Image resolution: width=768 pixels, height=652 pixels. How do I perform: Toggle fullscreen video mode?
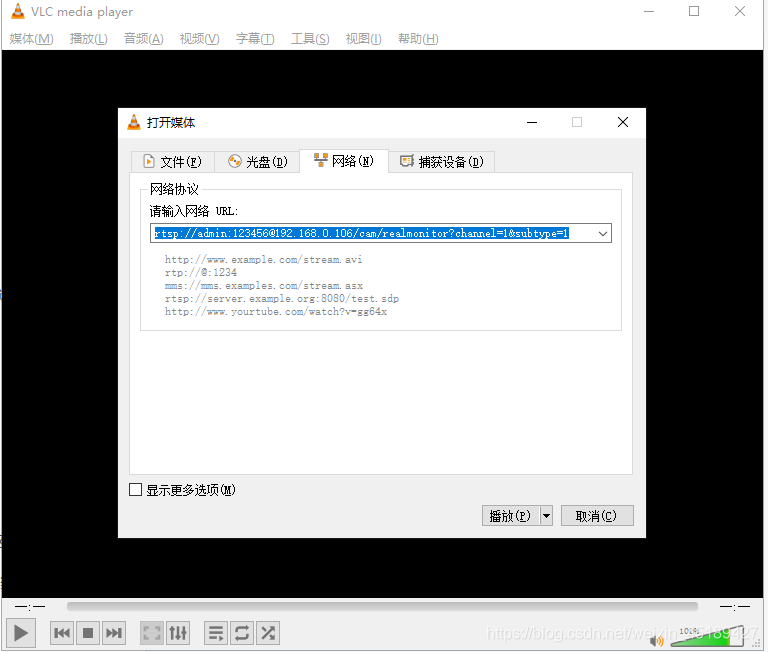152,633
